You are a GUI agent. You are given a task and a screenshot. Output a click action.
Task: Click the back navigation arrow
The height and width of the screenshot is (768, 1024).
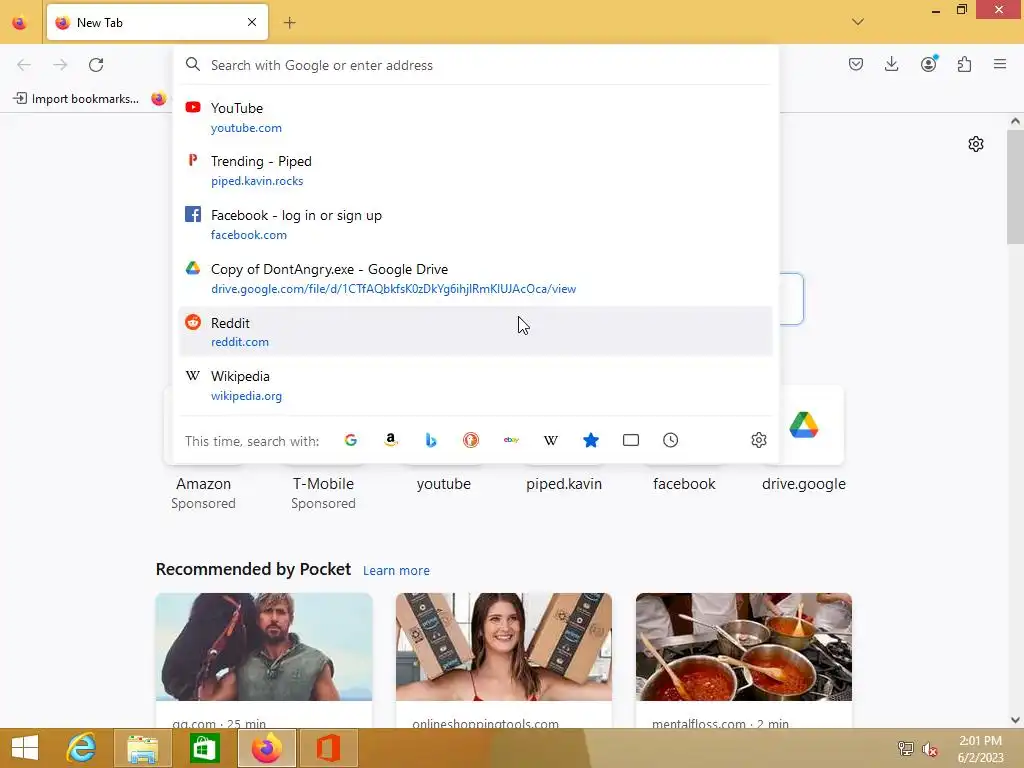24,65
